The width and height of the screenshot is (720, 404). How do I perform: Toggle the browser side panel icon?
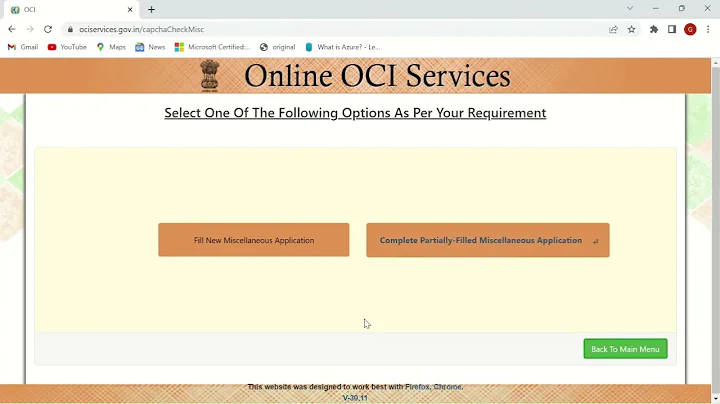pyautogui.click(x=672, y=29)
